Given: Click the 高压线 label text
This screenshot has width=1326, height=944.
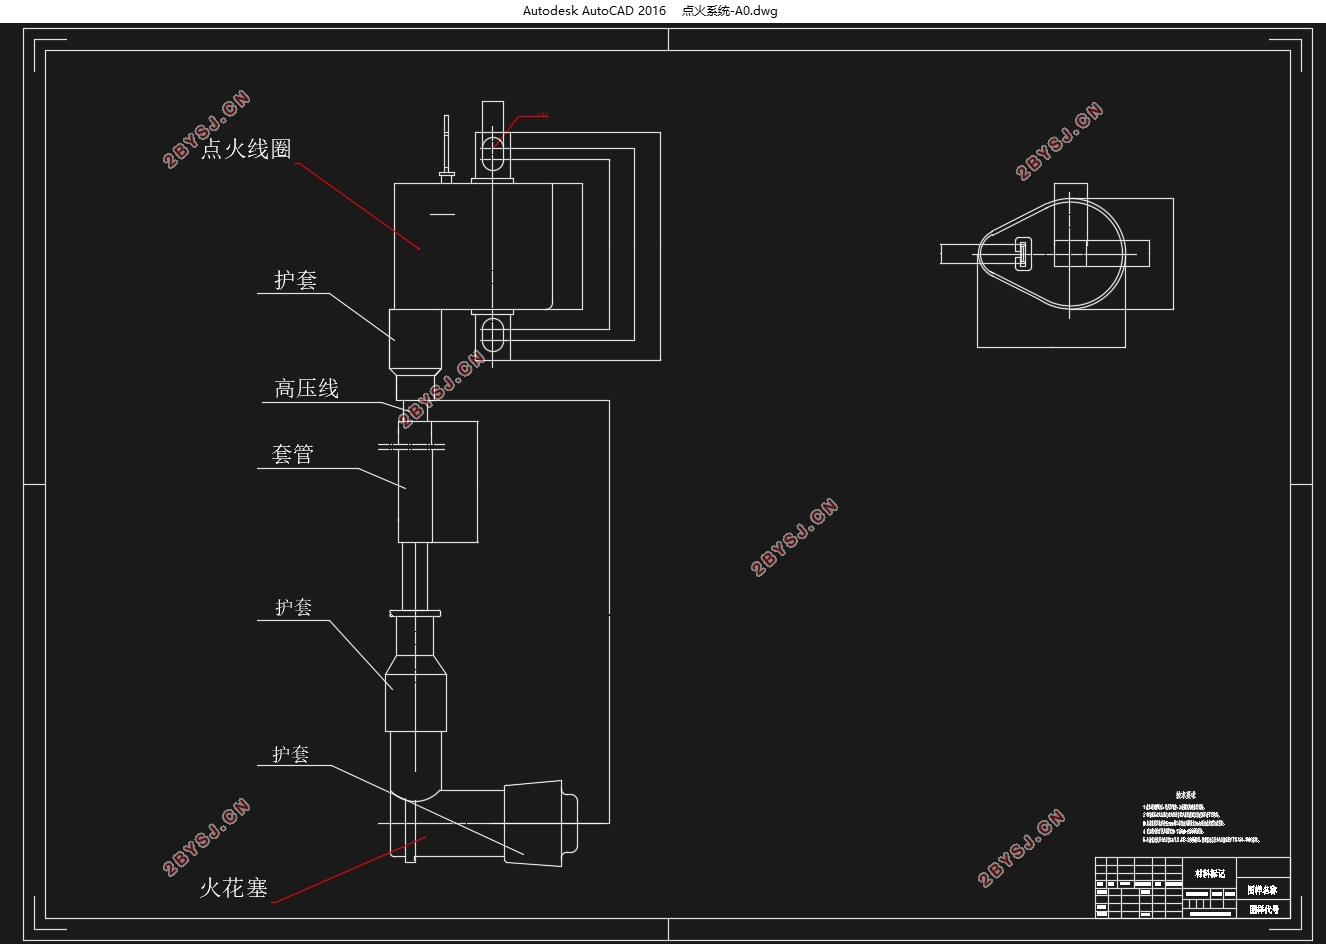Looking at the screenshot, I should pyautogui.click(x=307, y=388).
